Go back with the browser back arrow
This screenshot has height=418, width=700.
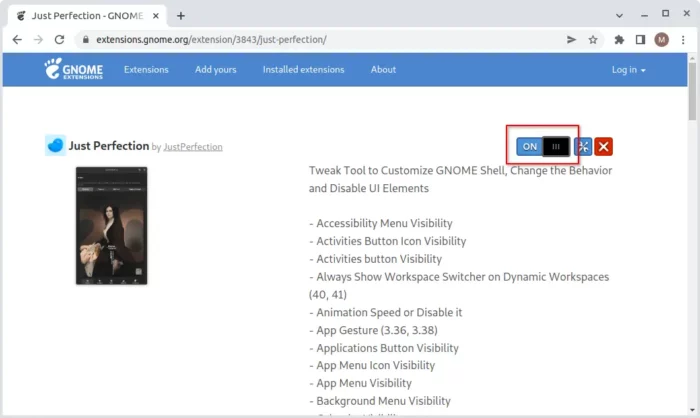(x=17, y=40)
